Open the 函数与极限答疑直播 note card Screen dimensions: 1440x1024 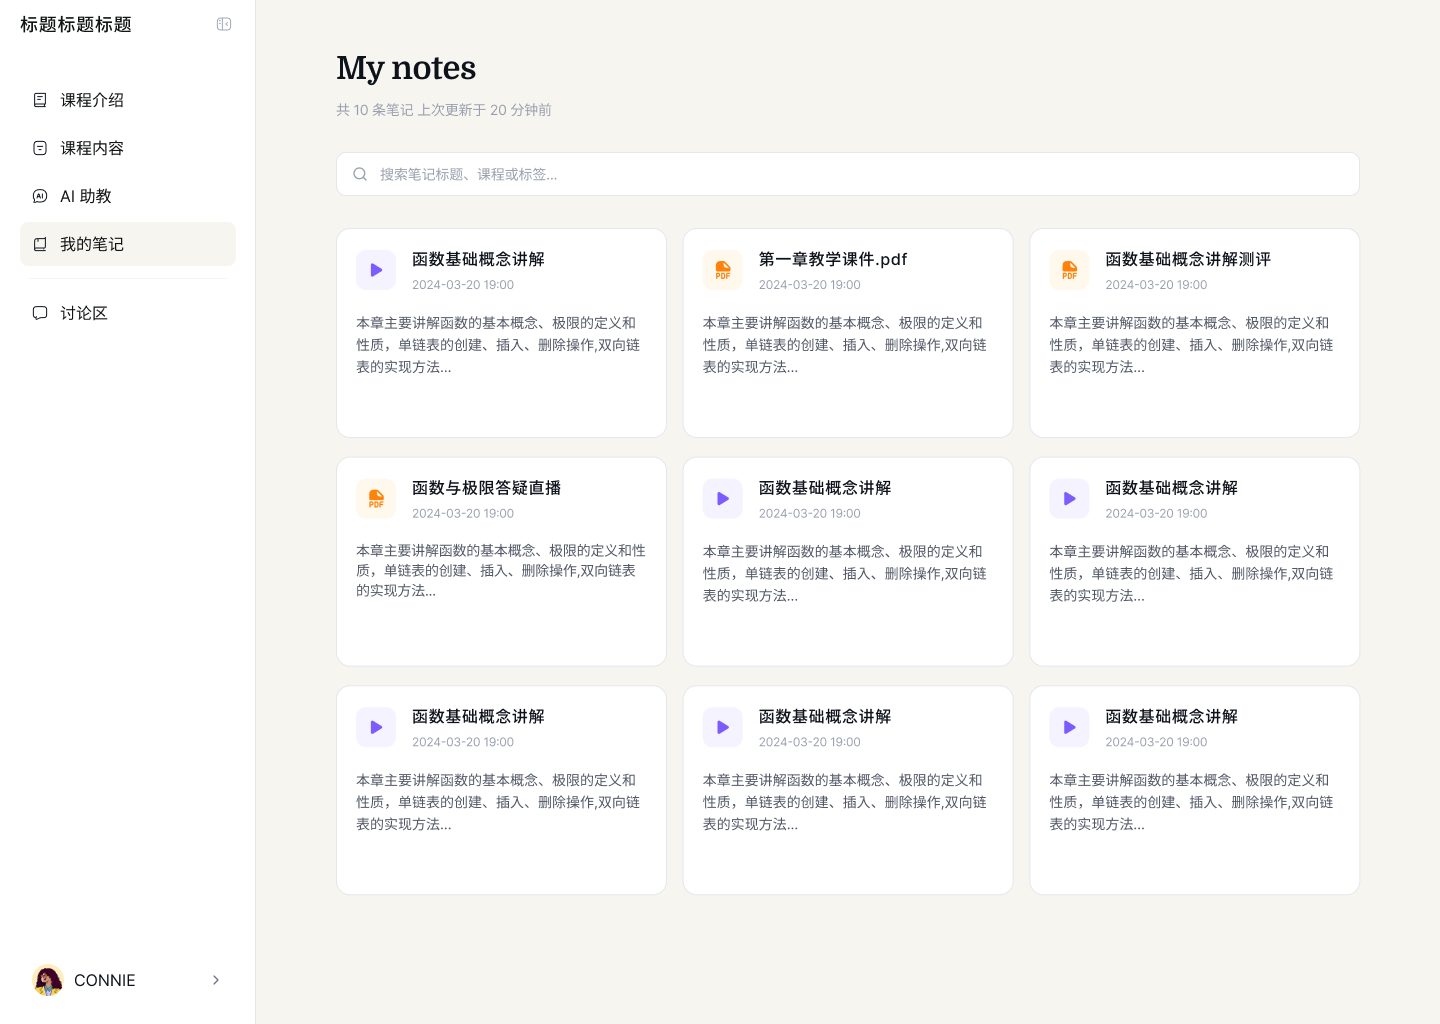487,488
